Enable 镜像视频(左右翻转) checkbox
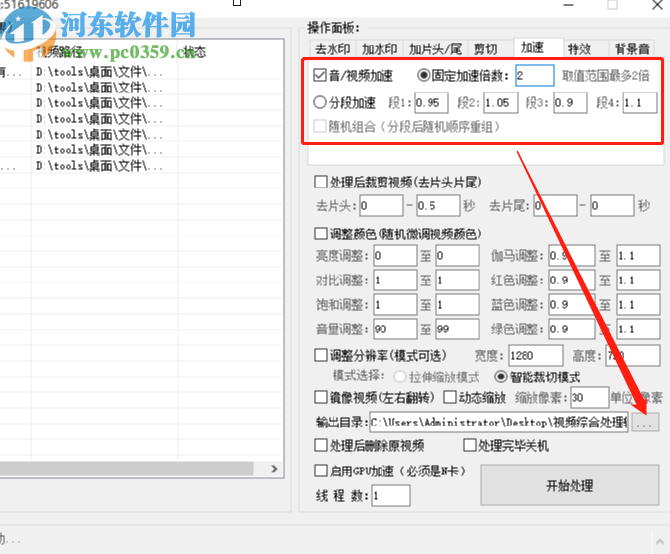670x554 pixels. tap(320, 397)
